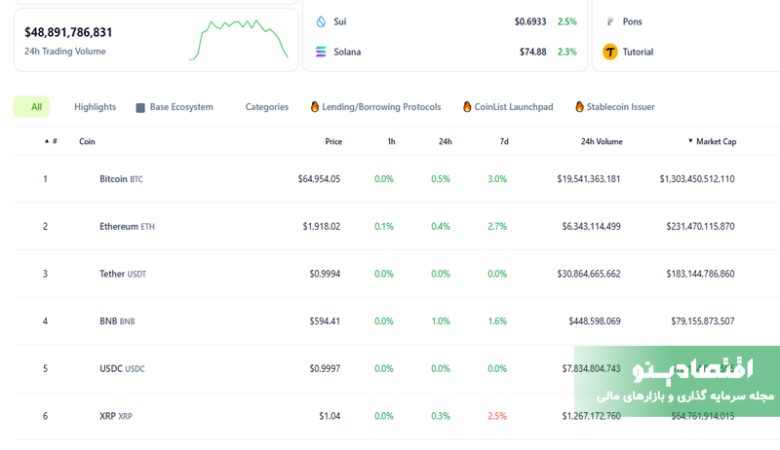Open the Solana trending coin link
This screenshot has height=450, width=780.
tap(347, 52)
